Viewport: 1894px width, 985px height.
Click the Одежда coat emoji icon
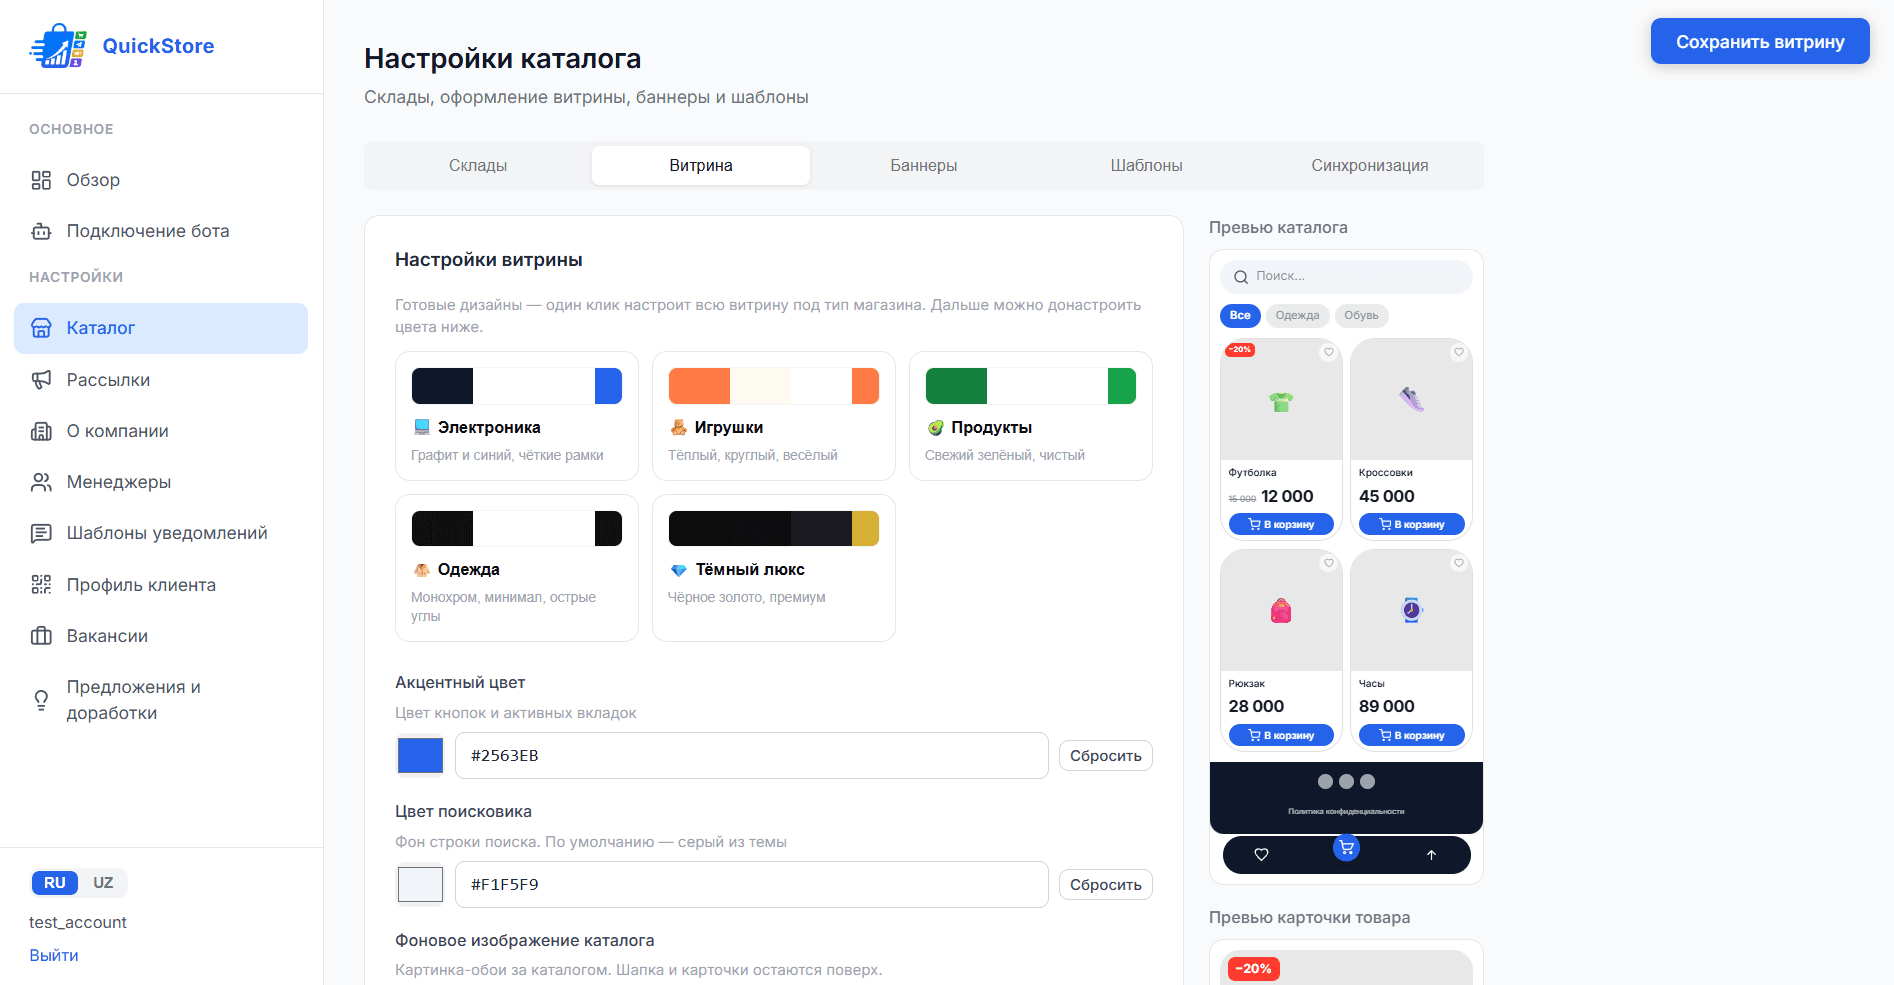click(422, 570)
